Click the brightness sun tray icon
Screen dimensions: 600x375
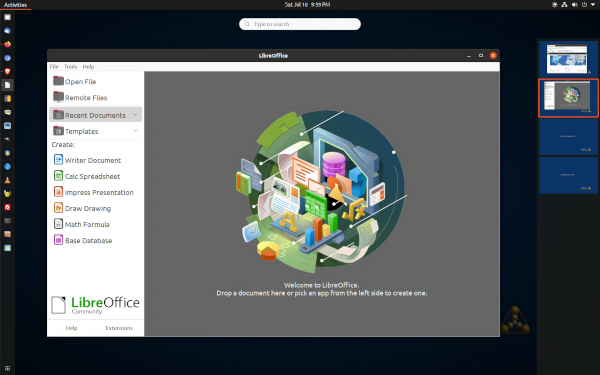click(x=554, y=5)
